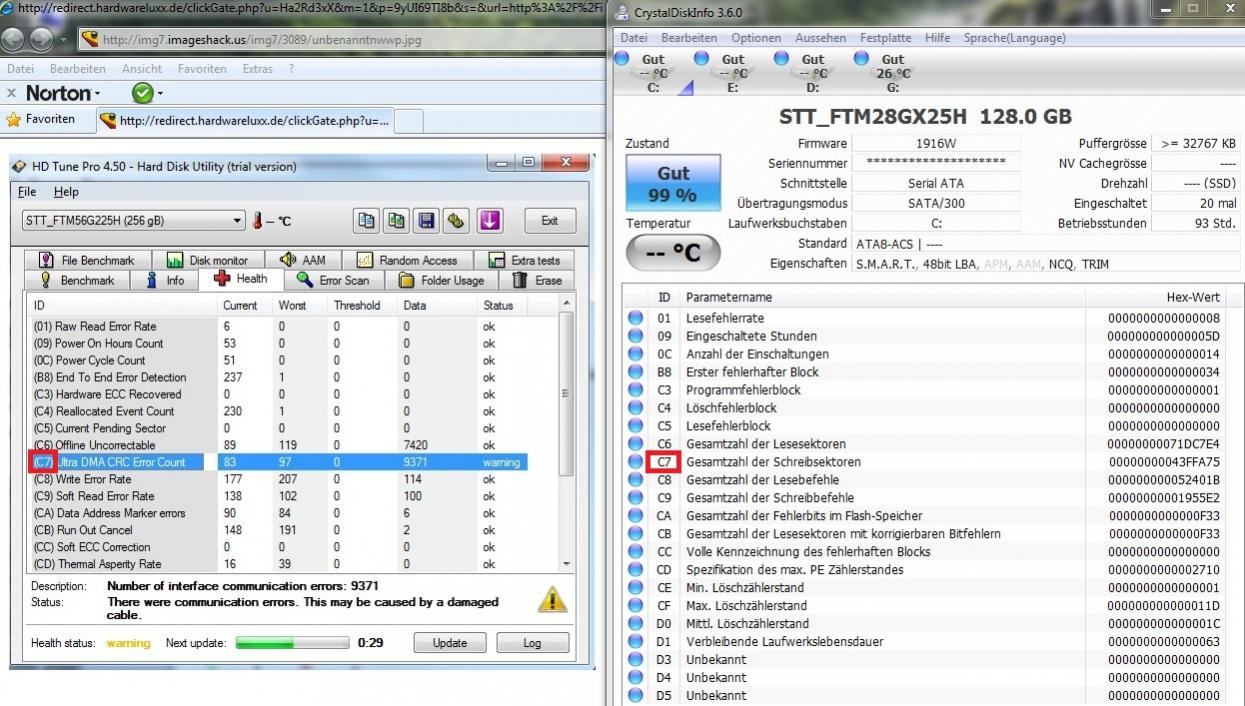Click the HD Tune copy screenshot icon

tap(397, 221)
